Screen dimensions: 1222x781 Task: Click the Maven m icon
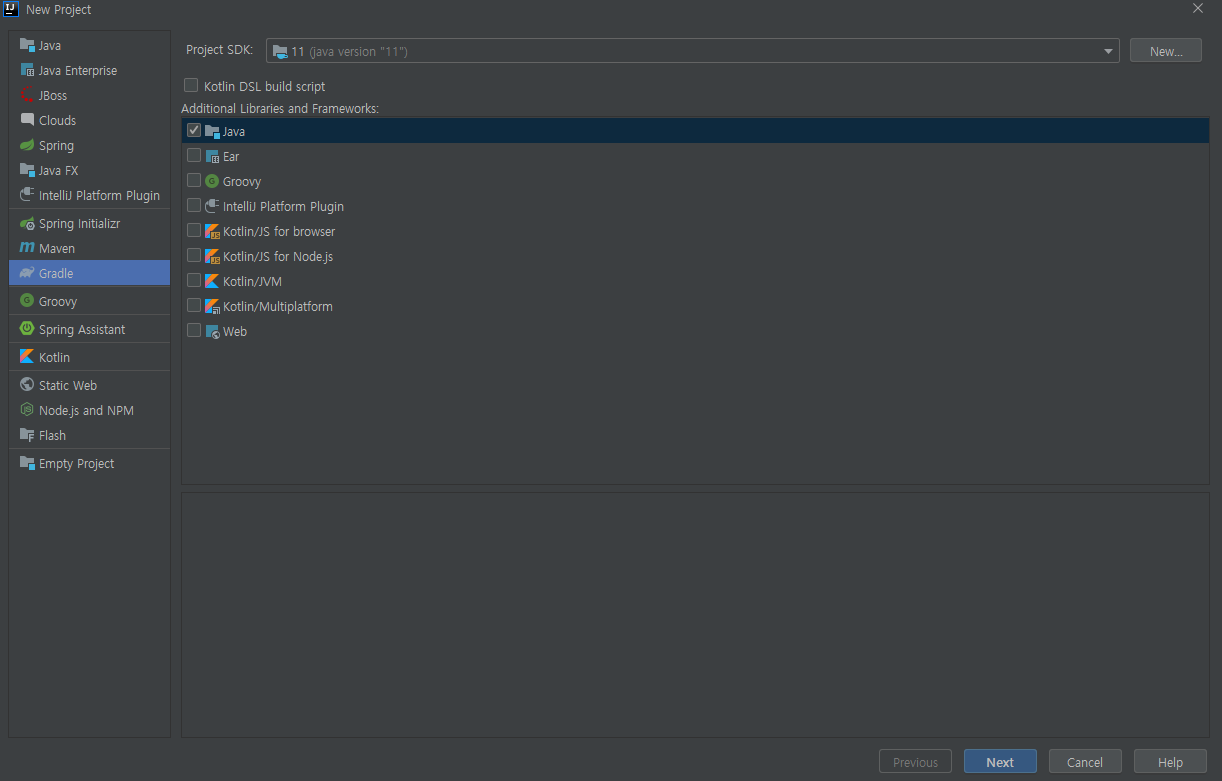(27, 248)
